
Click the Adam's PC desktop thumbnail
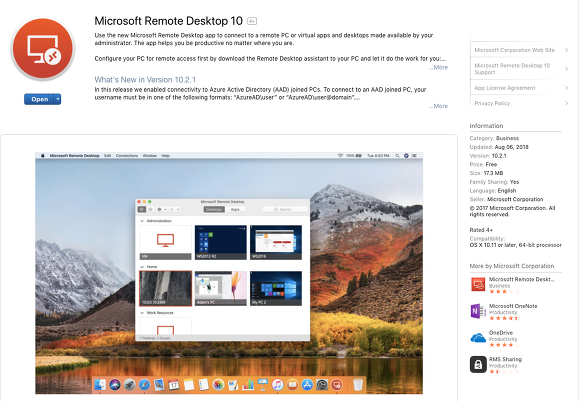(x=220, y=289)
